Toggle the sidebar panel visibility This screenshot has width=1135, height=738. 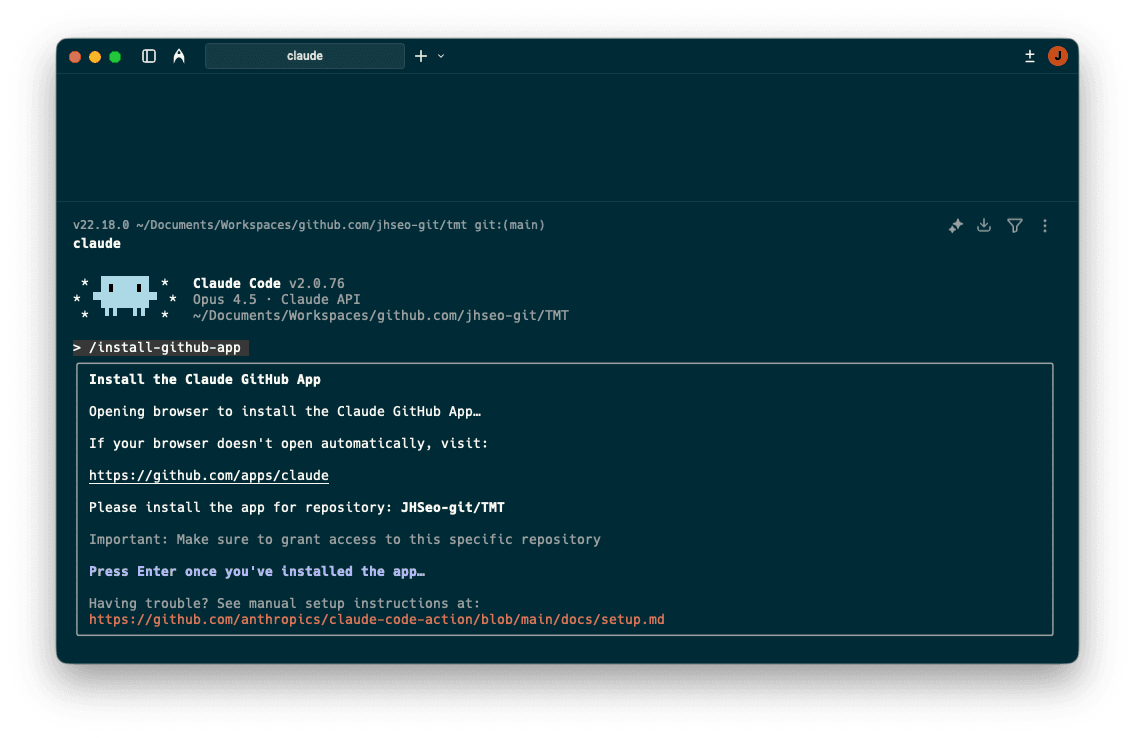pos(148,56)
